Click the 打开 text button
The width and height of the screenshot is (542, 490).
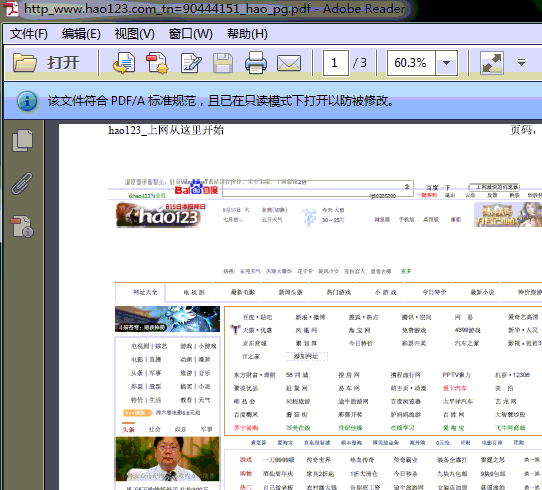tap(63, 63)
